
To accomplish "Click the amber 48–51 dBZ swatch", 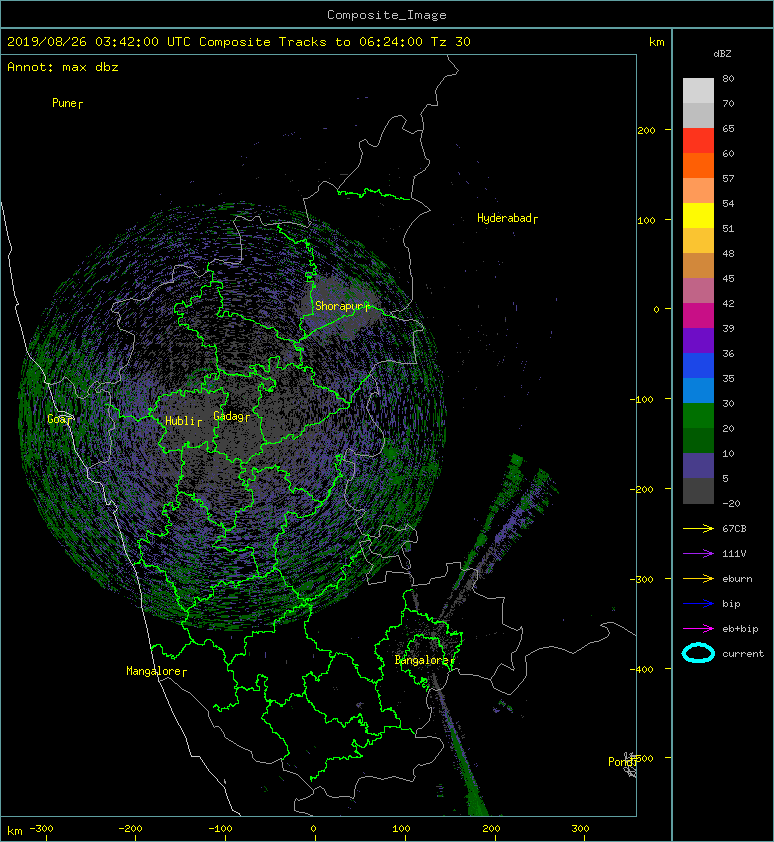I will (698, 241).
